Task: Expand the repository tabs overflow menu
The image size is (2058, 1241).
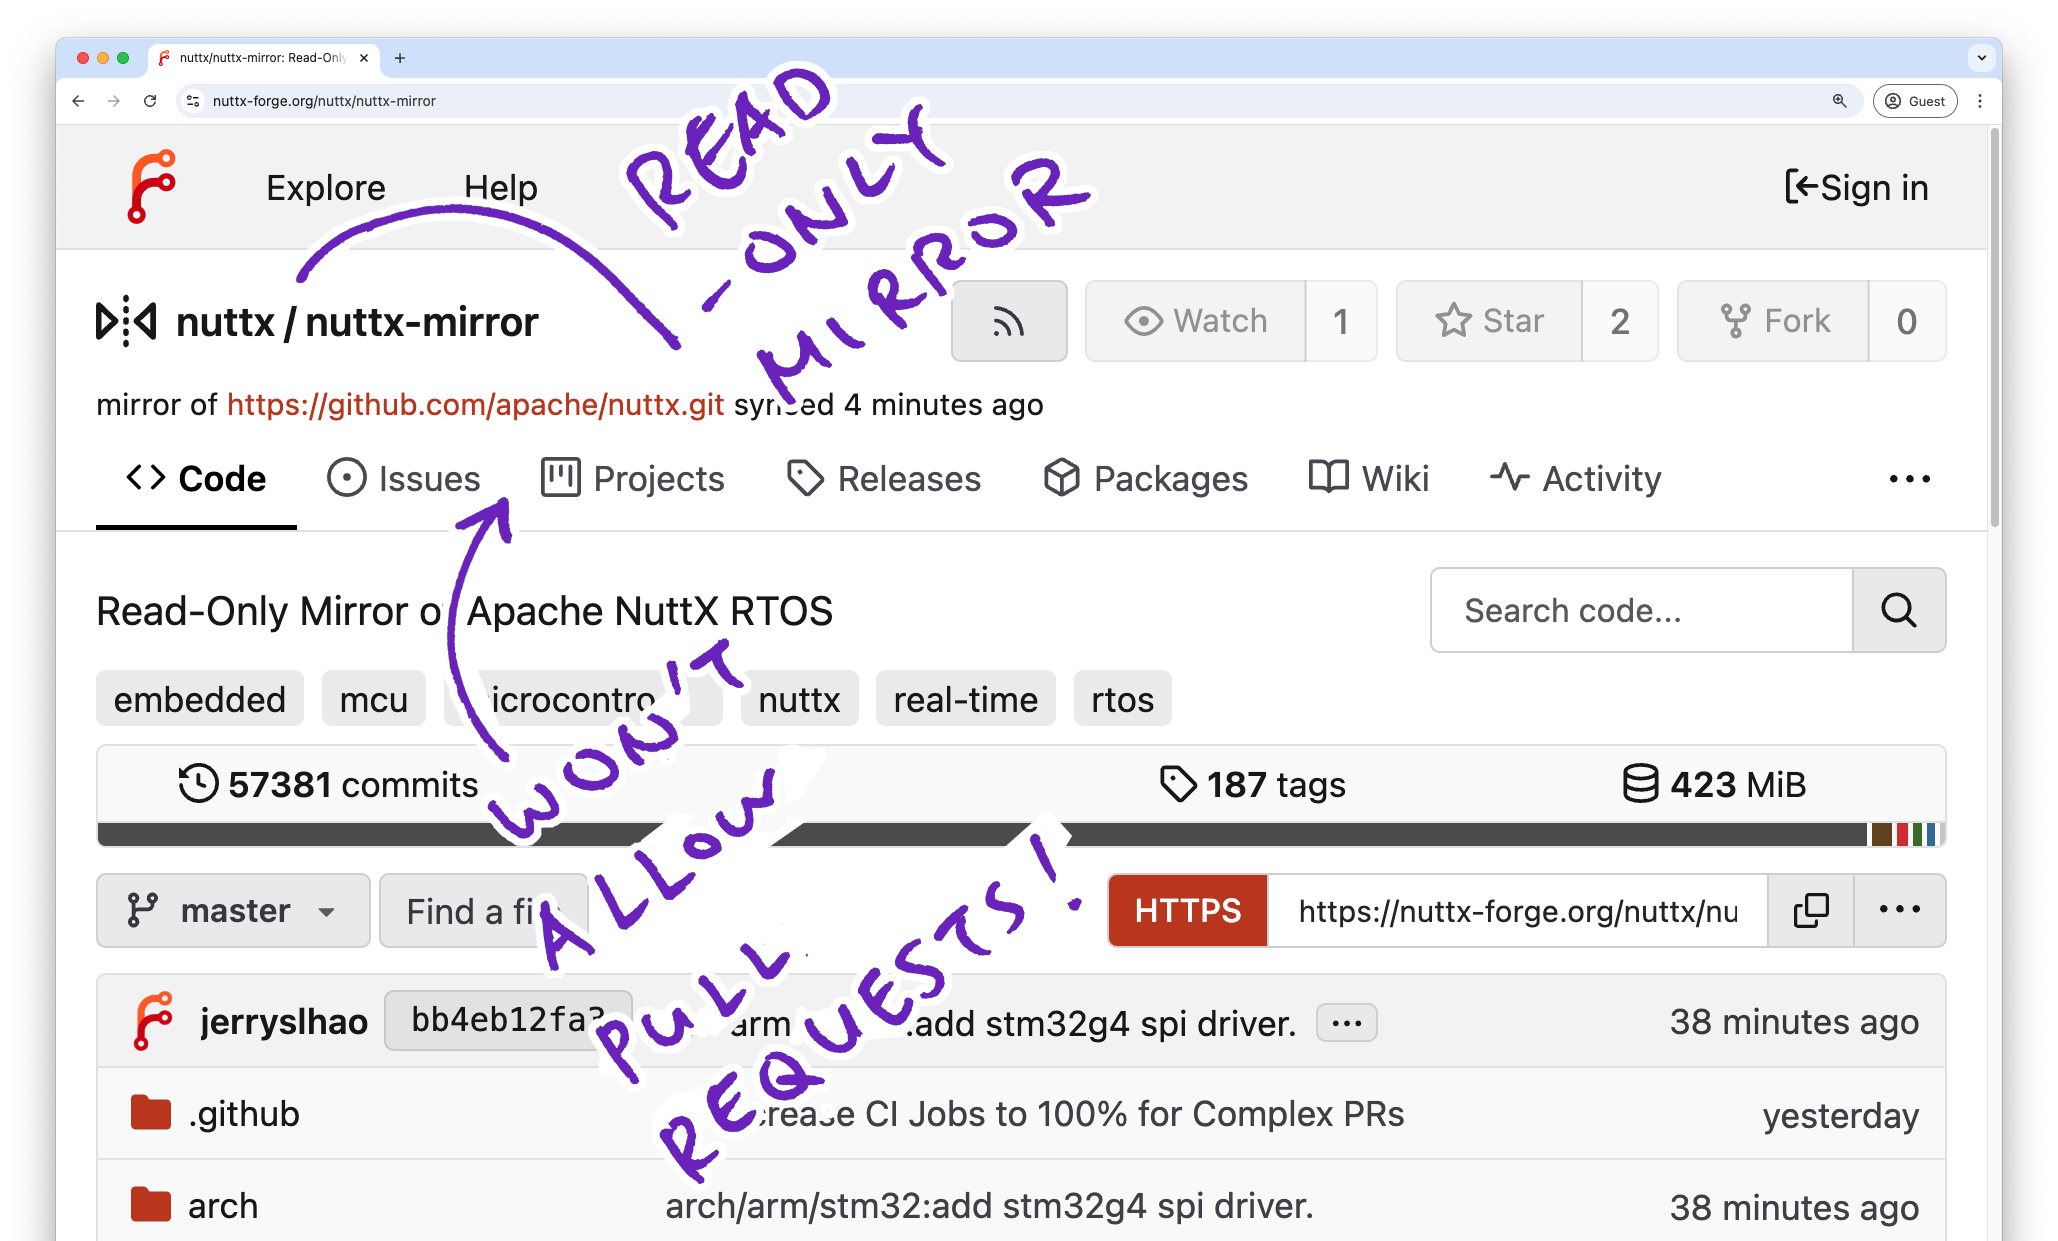Action: click(1909, 479)
